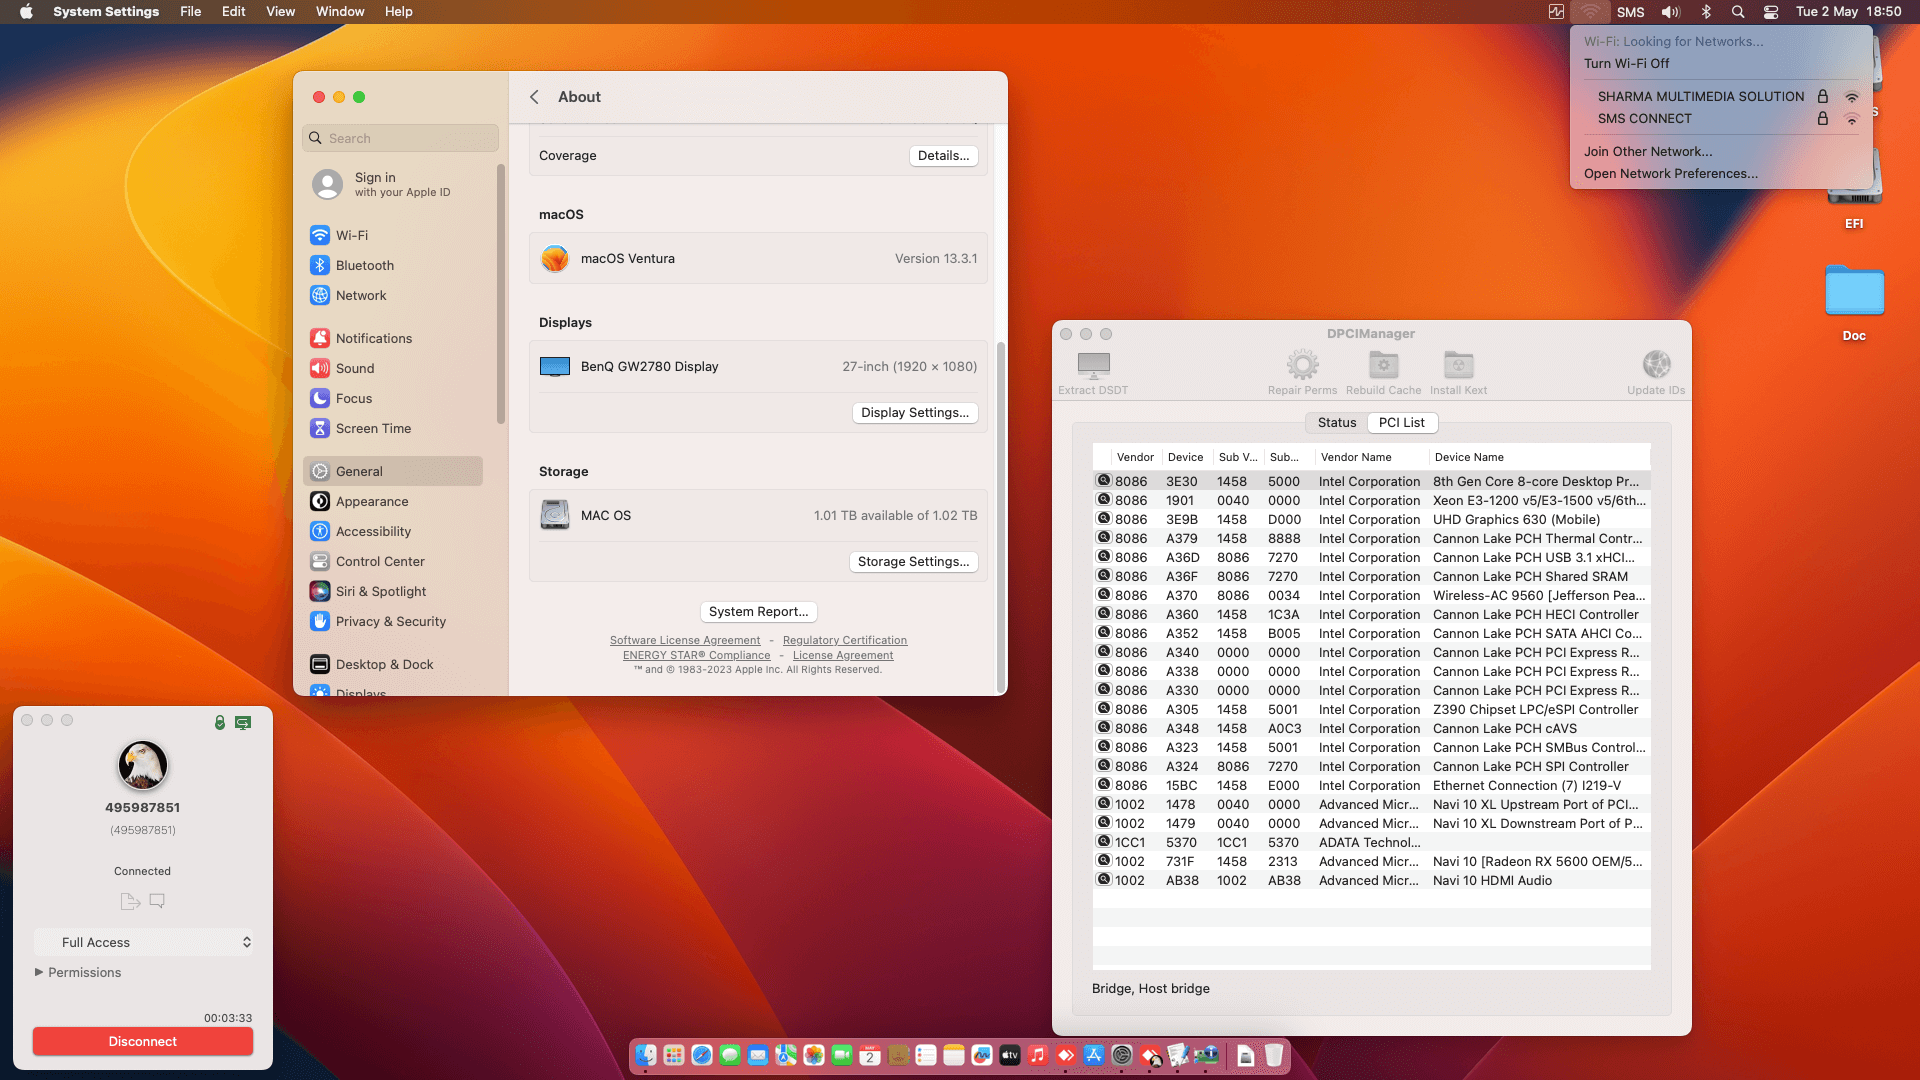Click Bluetooth icon in the menu bar
Screen dimensions: 1920x1080
point(1707,12)
